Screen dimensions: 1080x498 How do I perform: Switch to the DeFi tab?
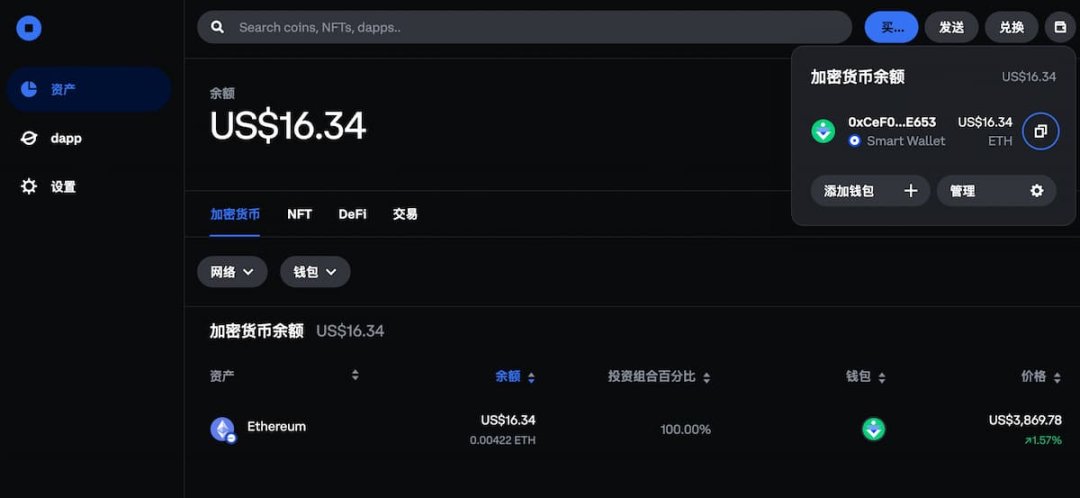(352, 214)
